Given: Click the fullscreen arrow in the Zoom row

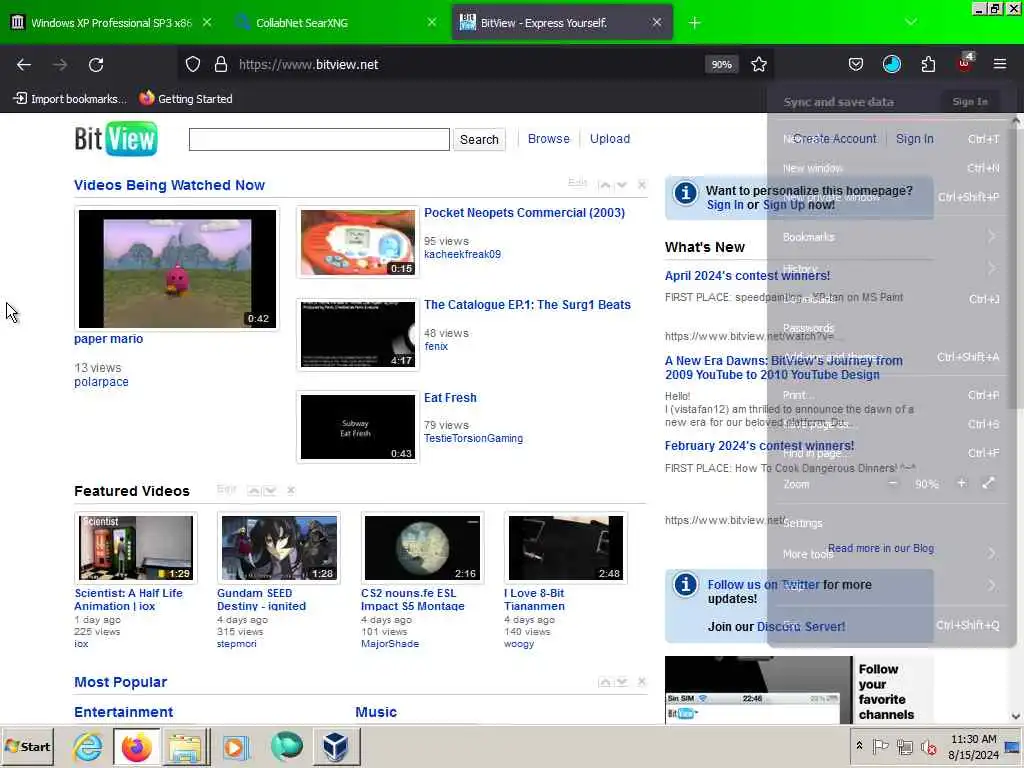Looking at the screenshot, I should point(988,483).
